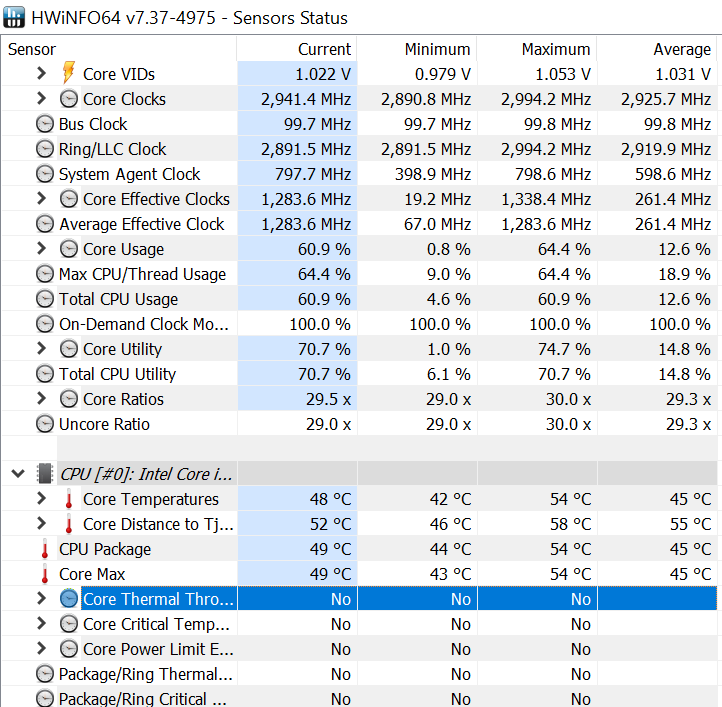Select the Ring/LLC Clock label
This screenshot has height=707, width=722.
(x=112, y=149)
